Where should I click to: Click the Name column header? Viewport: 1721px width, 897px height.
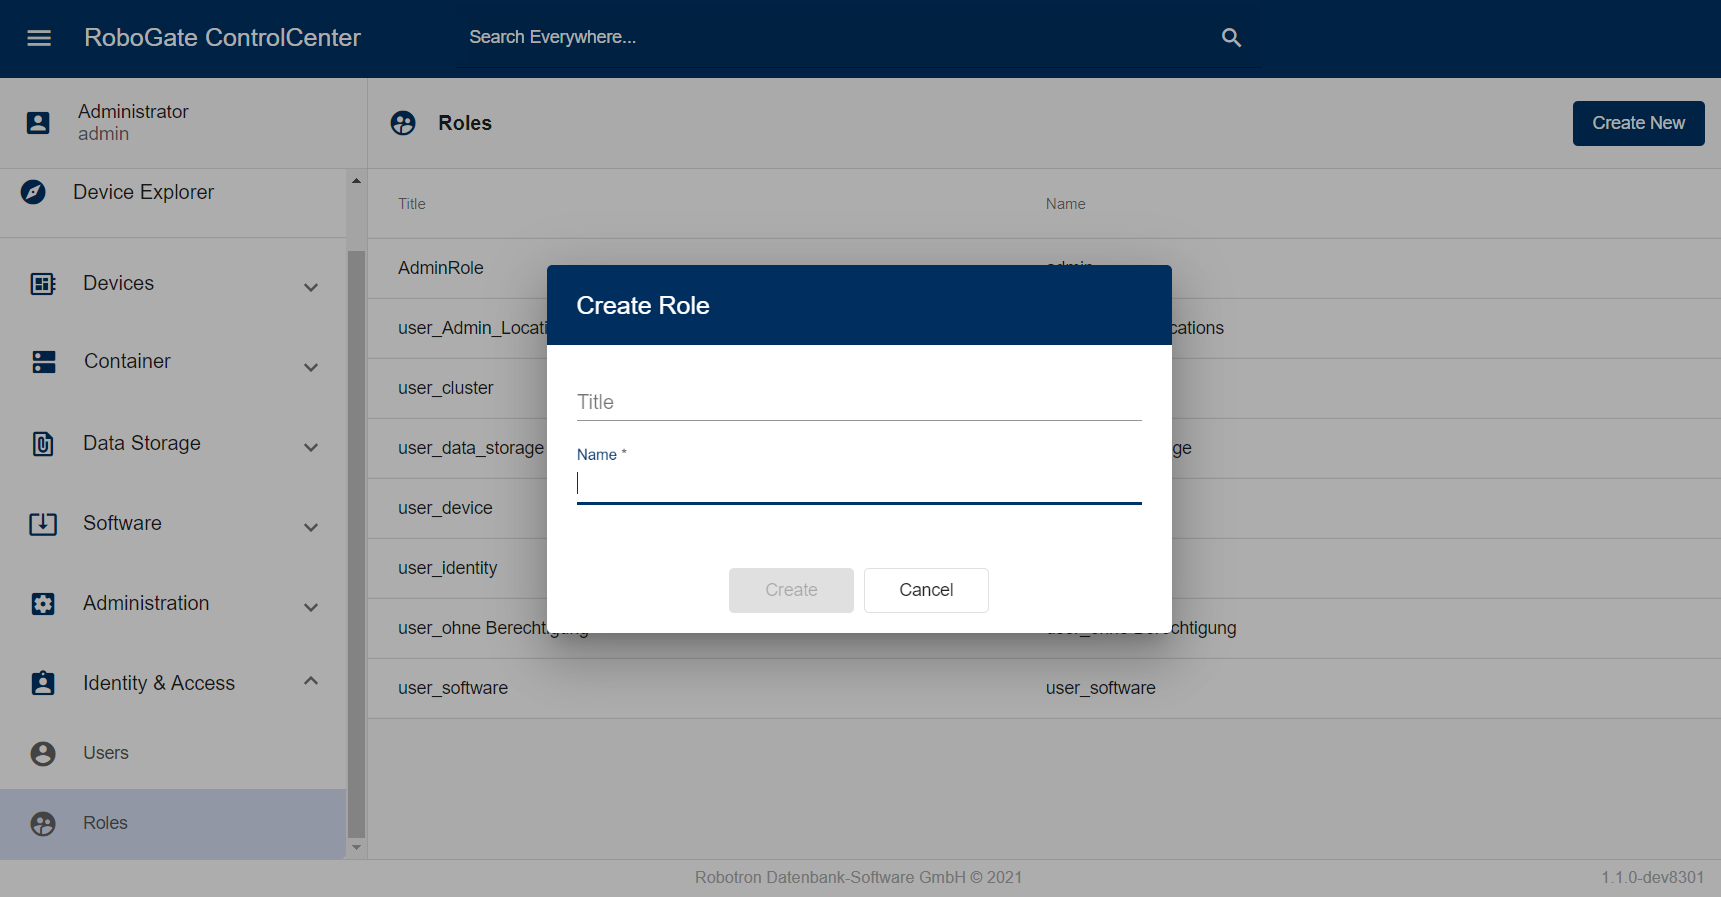(1065, 204)
